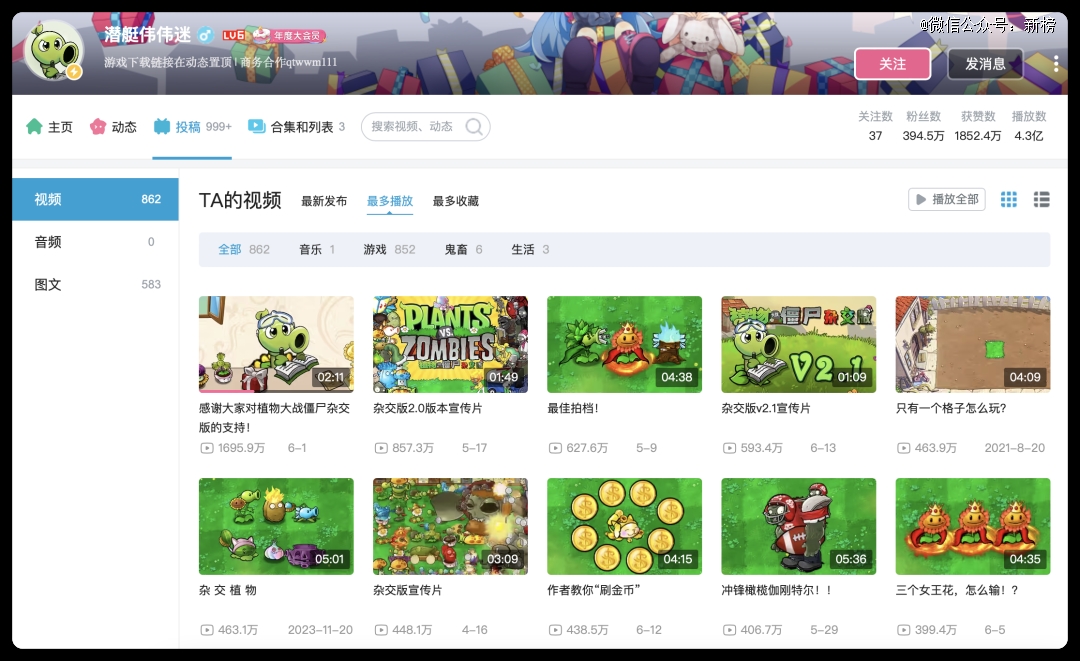Screen dimensions: 1080x661
Task: Open title 冲锋橄榄伽刚特尔!!
Action: pyautogui.click(x=777, y=590)
